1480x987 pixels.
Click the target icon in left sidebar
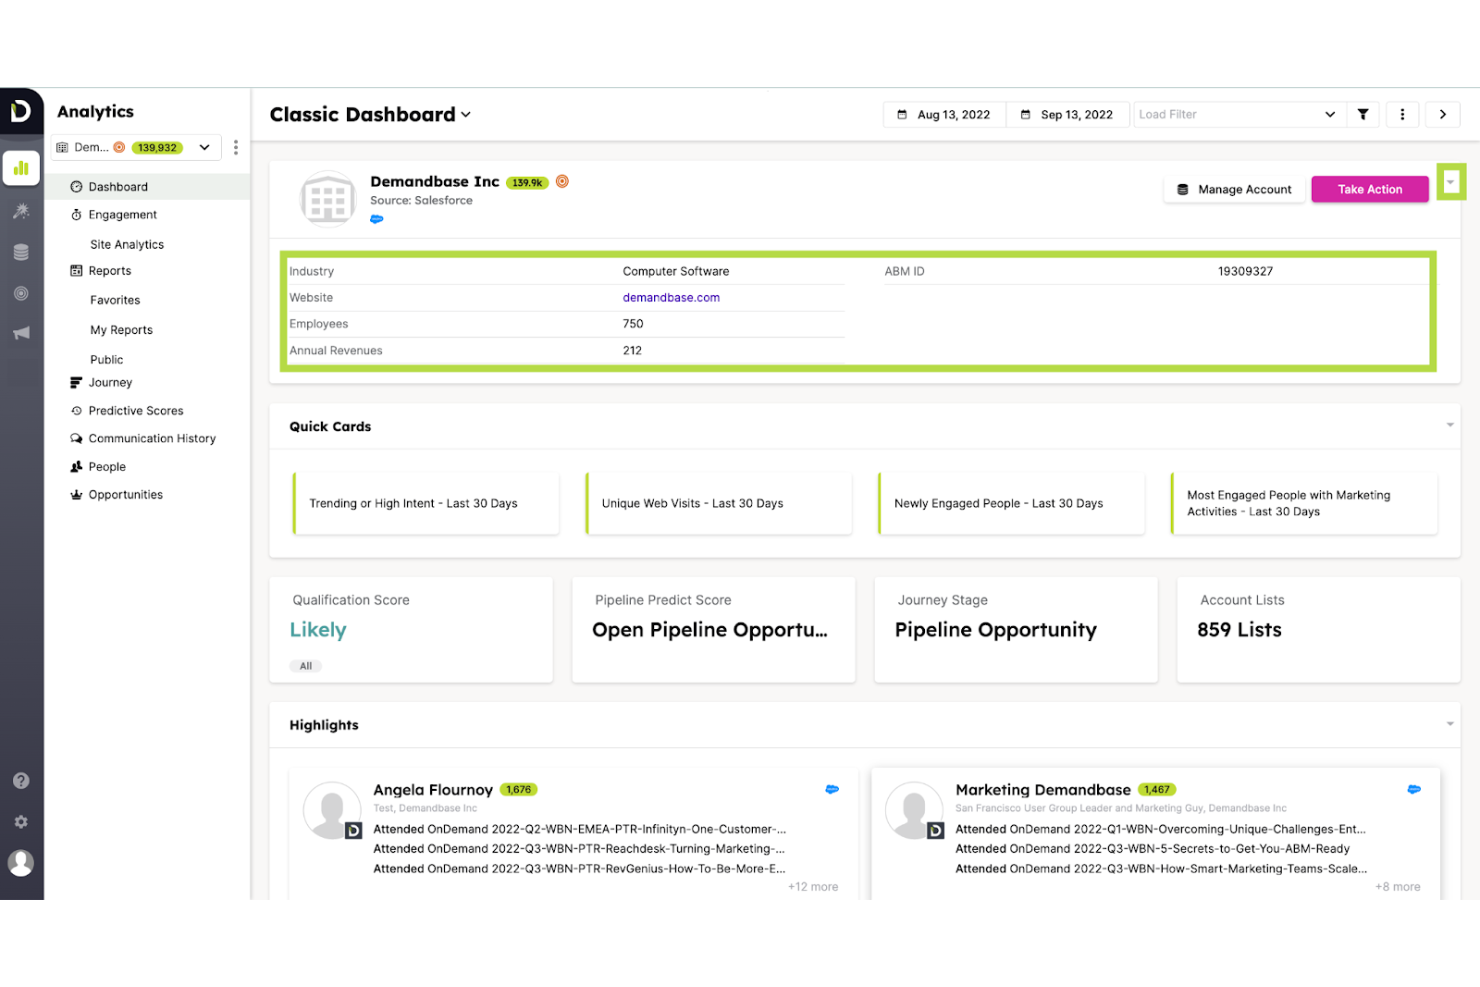21,293
